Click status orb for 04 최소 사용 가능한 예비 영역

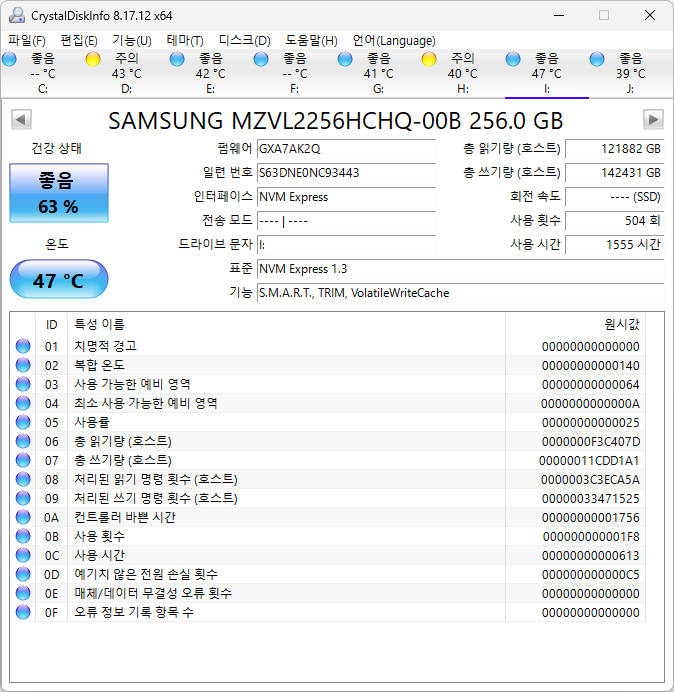coord(23,403)
